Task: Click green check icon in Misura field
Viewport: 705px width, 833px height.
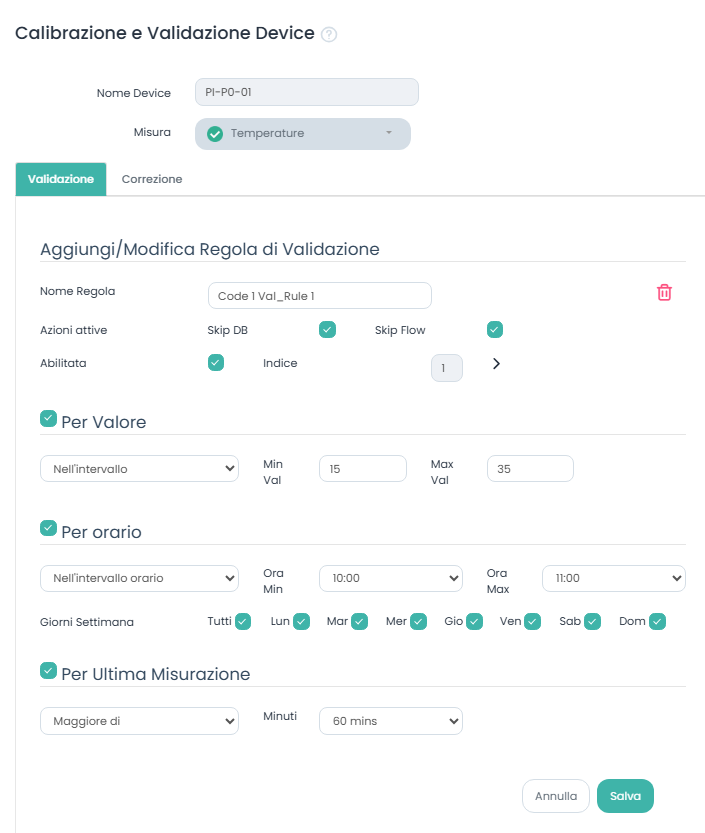Action: [x=214, y=134]
